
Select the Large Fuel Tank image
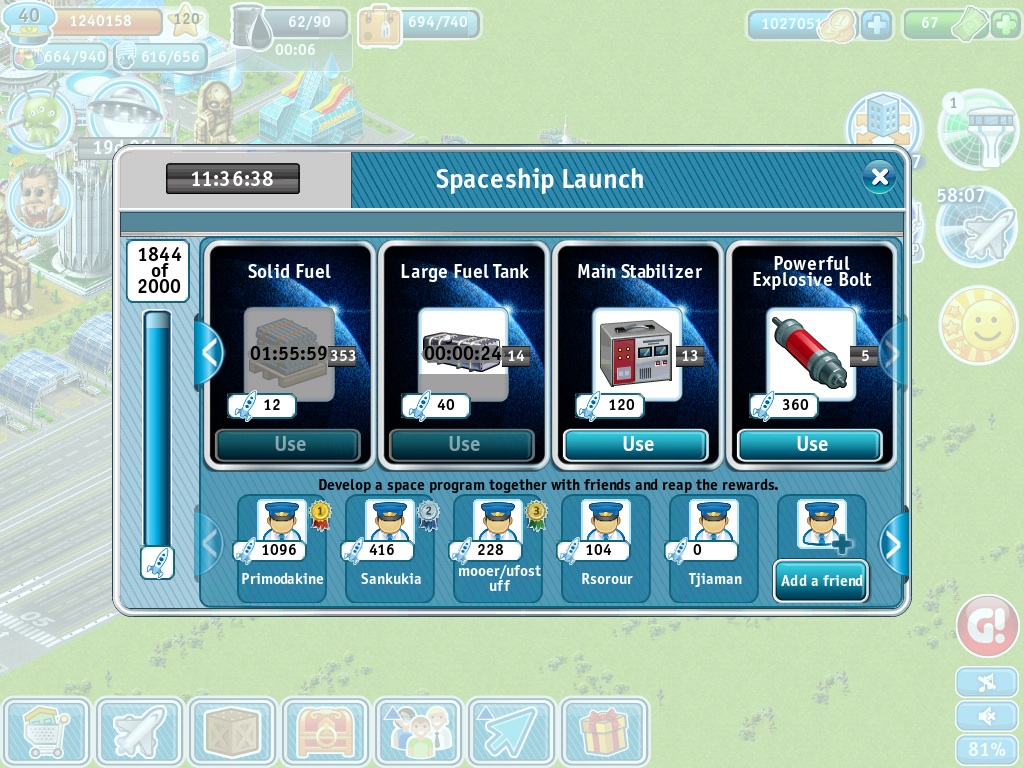(463, 354)
